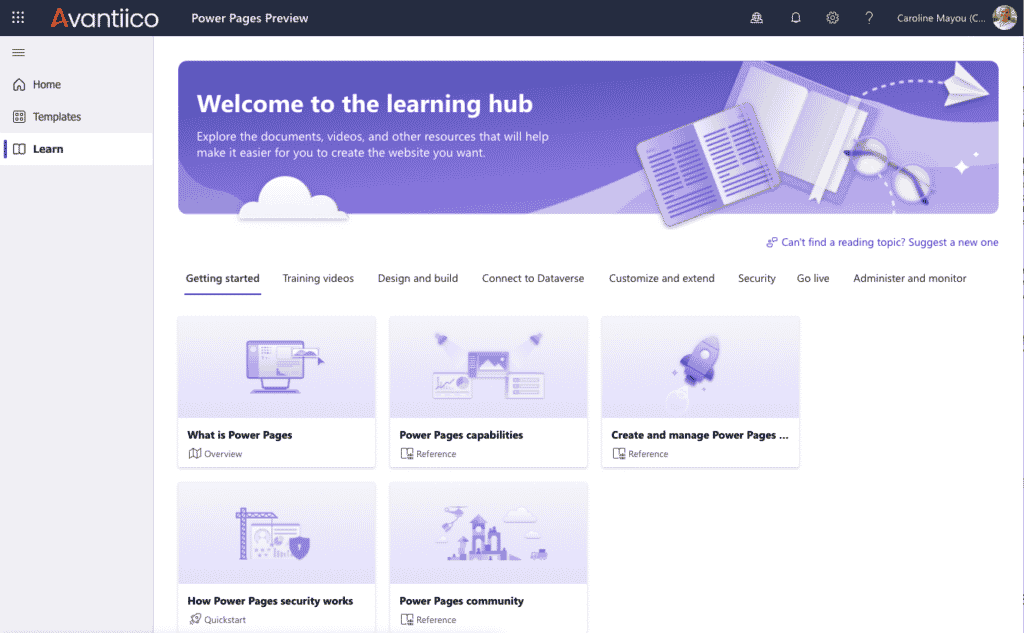Click rocket thumbnail of Create and manage card
Screen dimensions: 1024x633
[700, 367]
